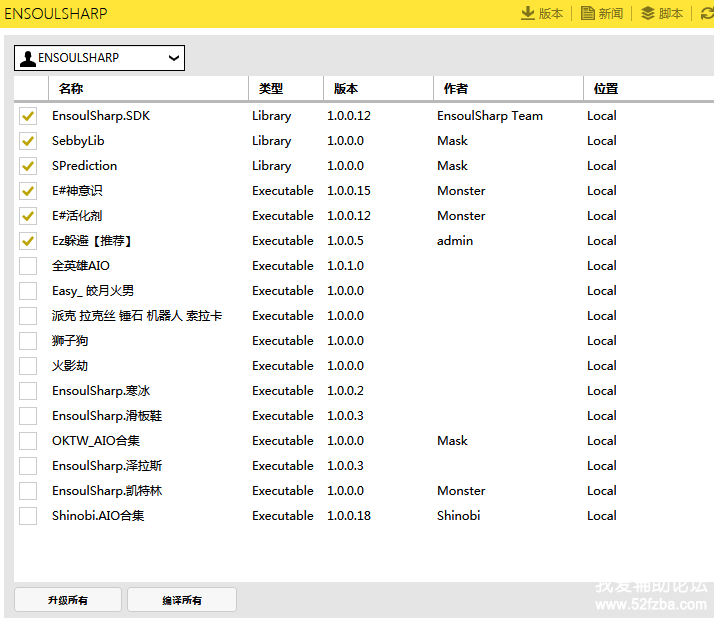Disable the SebbyLib library checkbox
Image resolution: width=714 pixels, height=618 pixels.
28,141
